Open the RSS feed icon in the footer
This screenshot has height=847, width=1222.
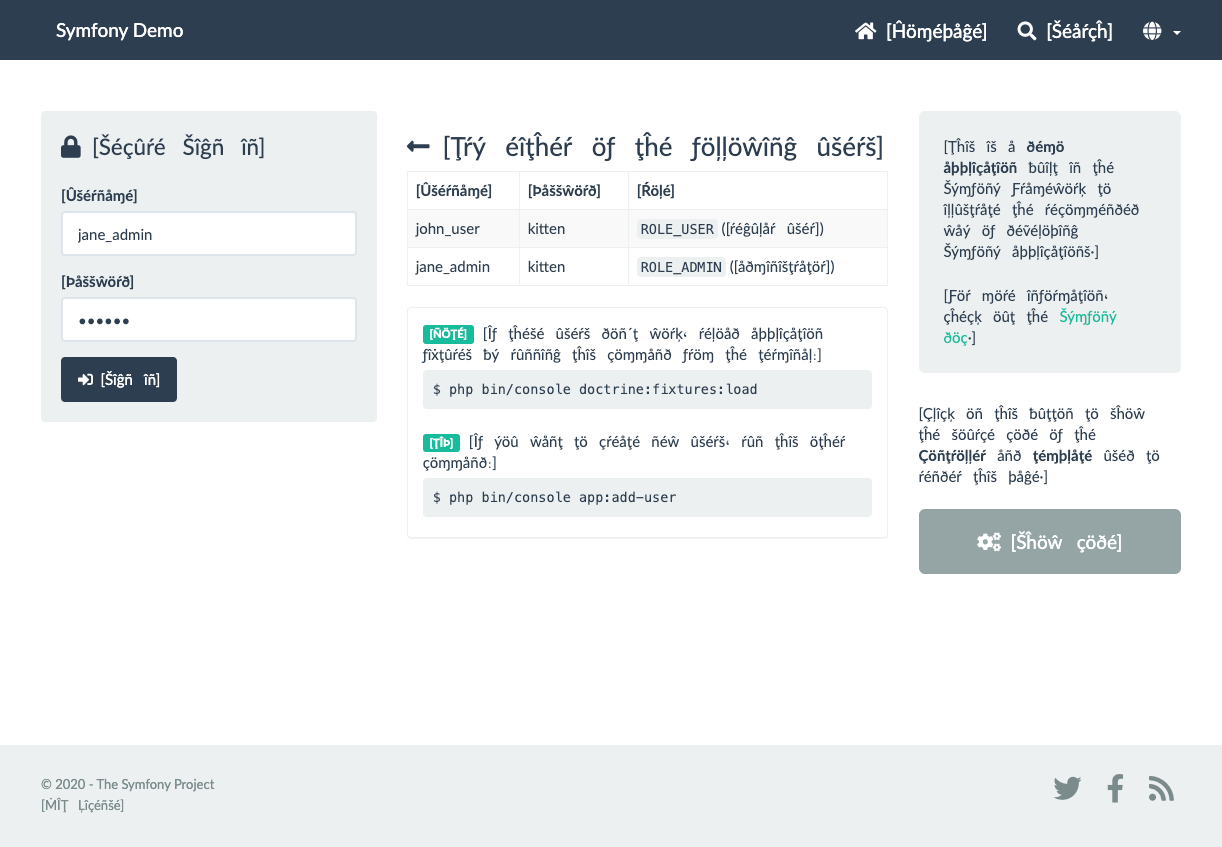click(x=1161, y=788)
